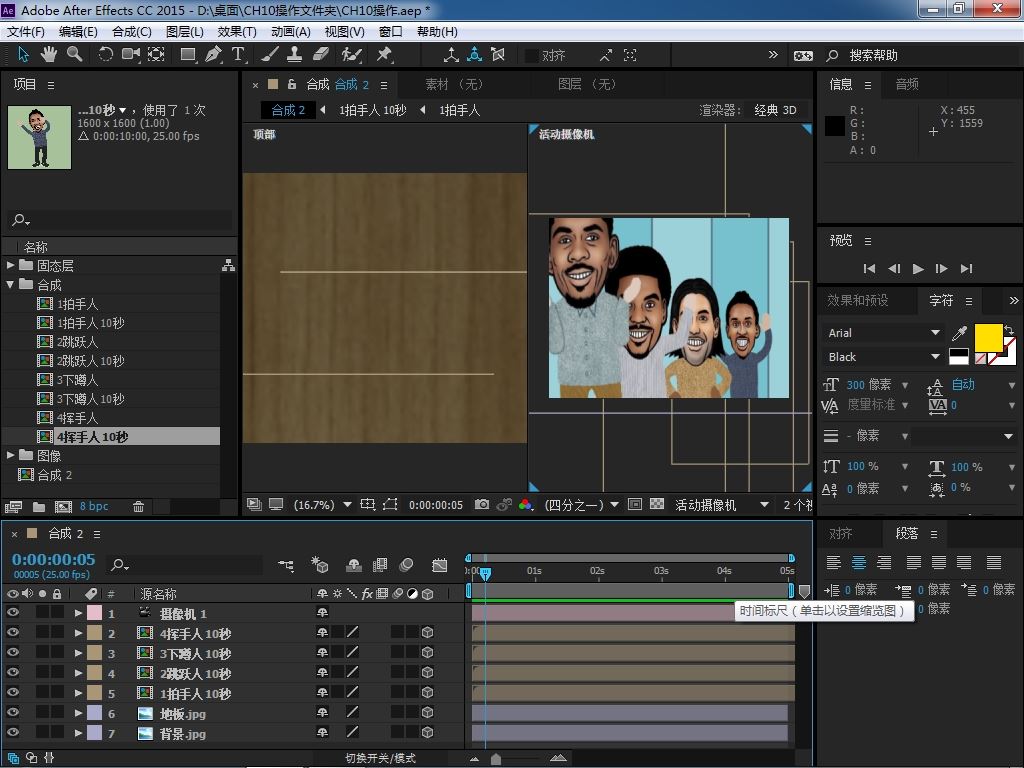Expand the 固态层 folder
Image resolution: width=1024 pixels, height=768 pixels.
coord(10,265)
